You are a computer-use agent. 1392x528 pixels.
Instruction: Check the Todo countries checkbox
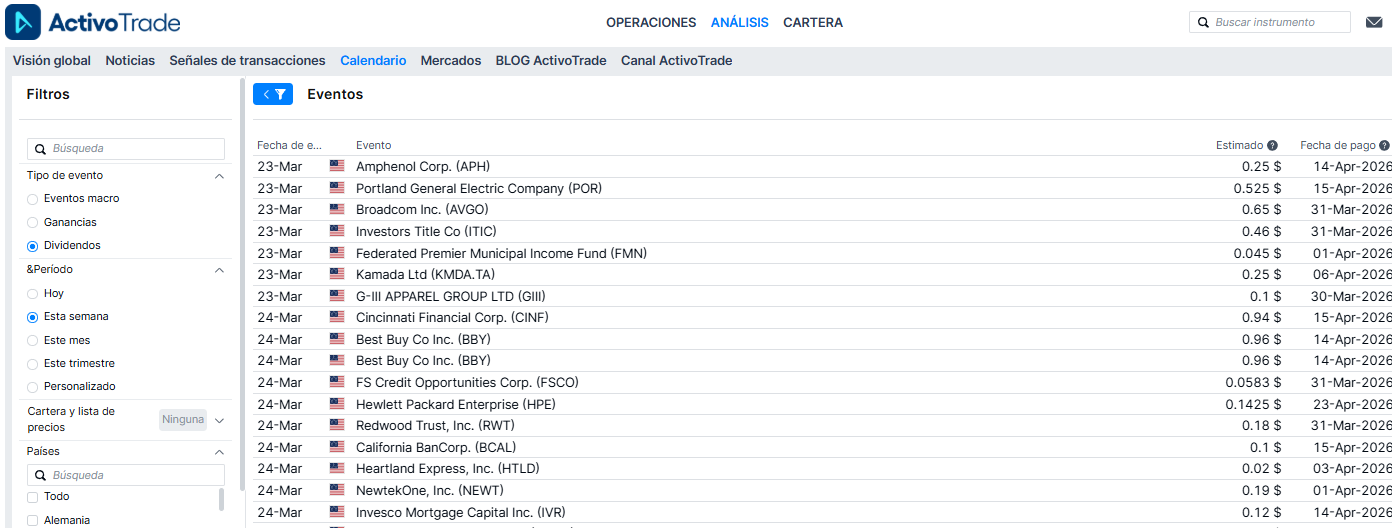(33, 497)
